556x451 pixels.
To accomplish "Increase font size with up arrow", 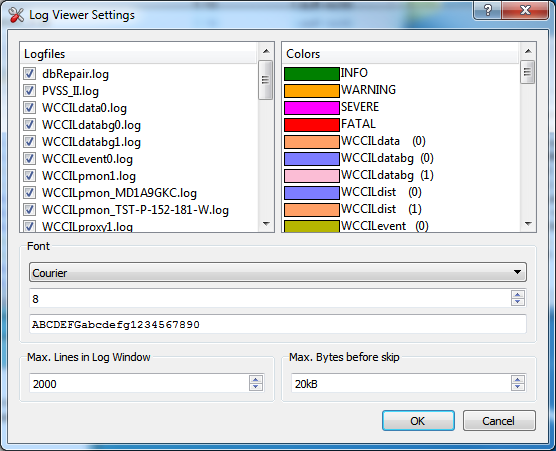I will [x=518, y=294].
